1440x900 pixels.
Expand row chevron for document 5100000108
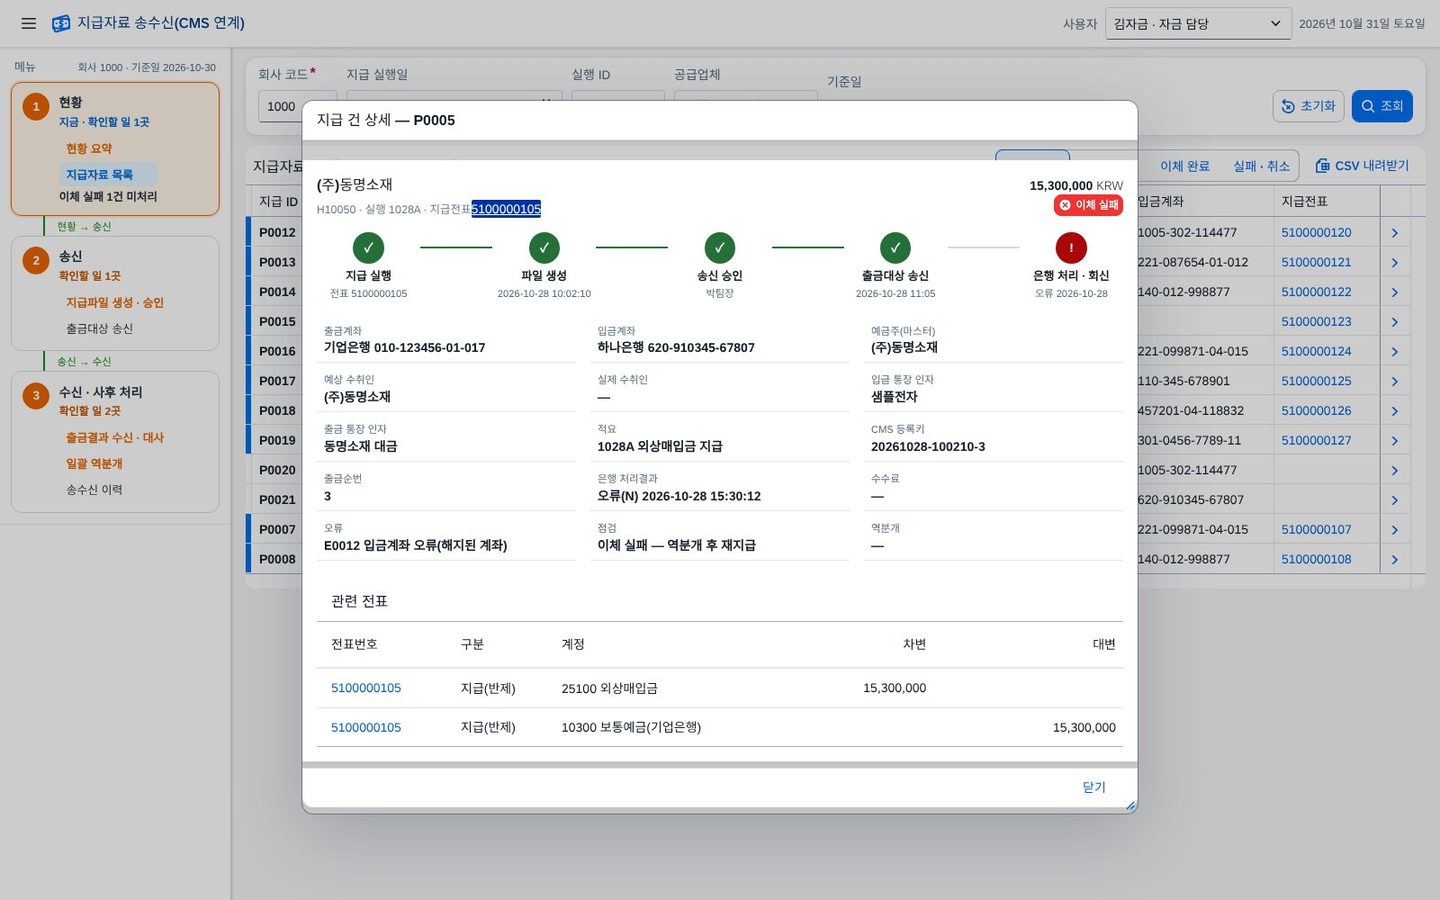click(x=1394, y=560)
